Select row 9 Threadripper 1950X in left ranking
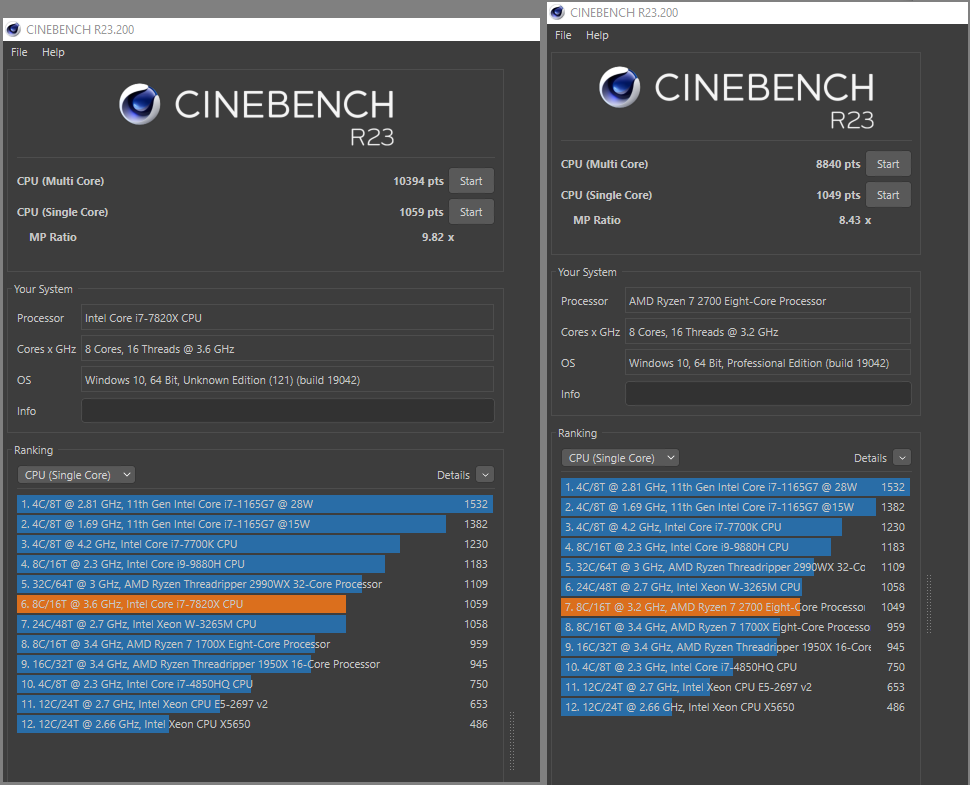Viewport: 970px width, 785px height. (255, 664)
